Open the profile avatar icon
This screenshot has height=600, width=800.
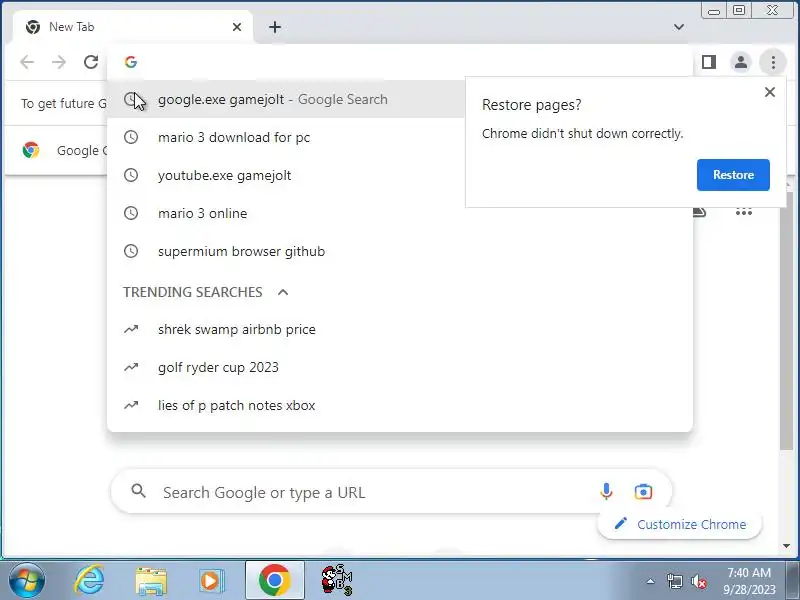(x=741, y=62)
